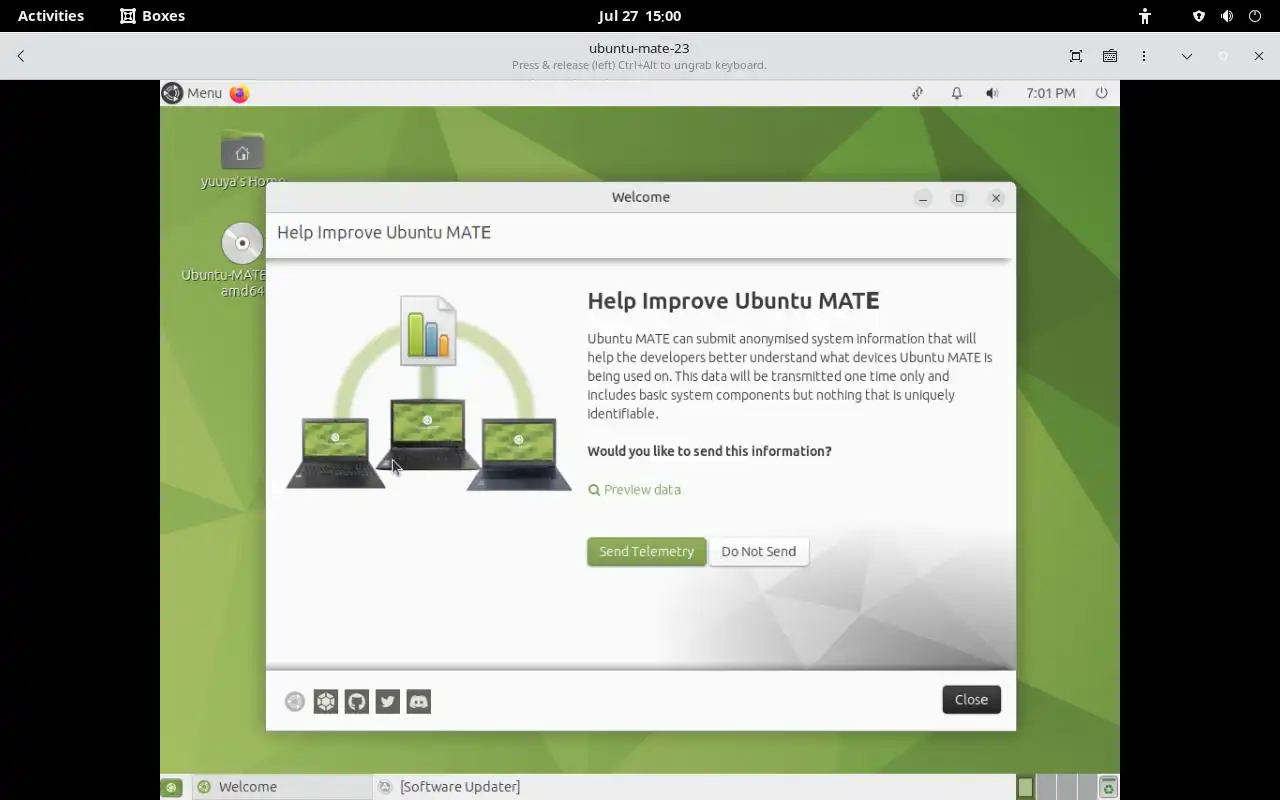The width and height of the screenshot is (1280, 800).
Task: Click the MATE network connection icon
Action: point(917,93)
